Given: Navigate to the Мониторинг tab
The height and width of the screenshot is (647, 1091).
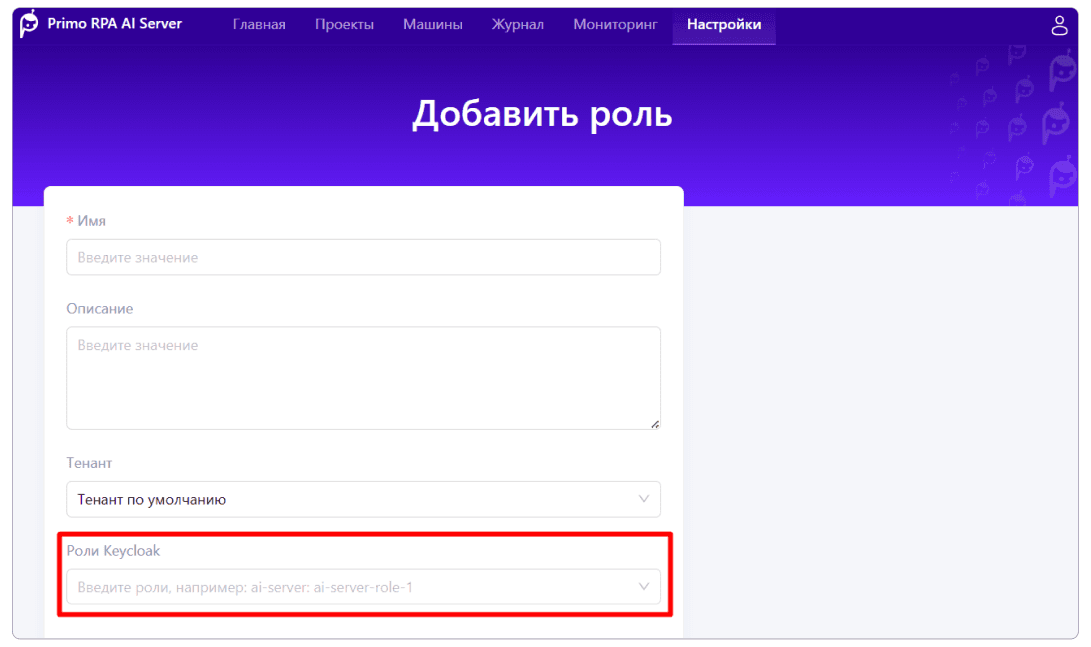Looking at the screenshot, I should click(615, 25).
